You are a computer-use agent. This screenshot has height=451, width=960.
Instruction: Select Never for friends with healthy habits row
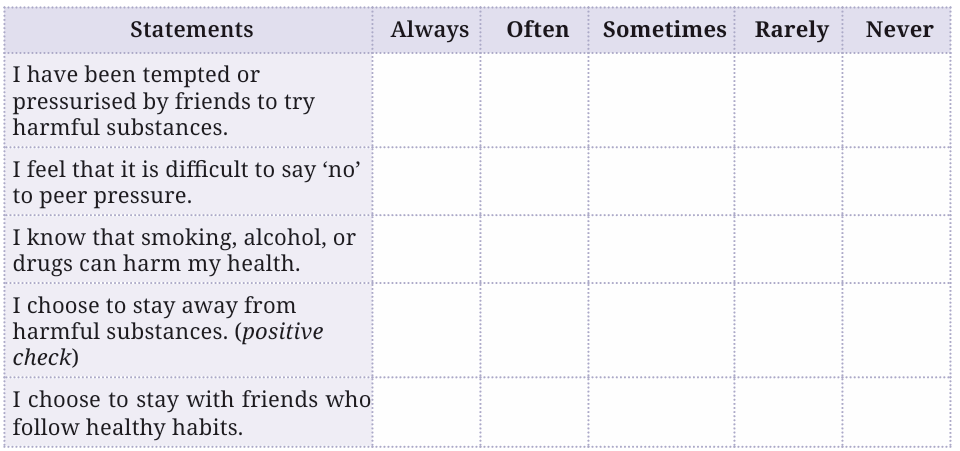(x=897, y=412)
